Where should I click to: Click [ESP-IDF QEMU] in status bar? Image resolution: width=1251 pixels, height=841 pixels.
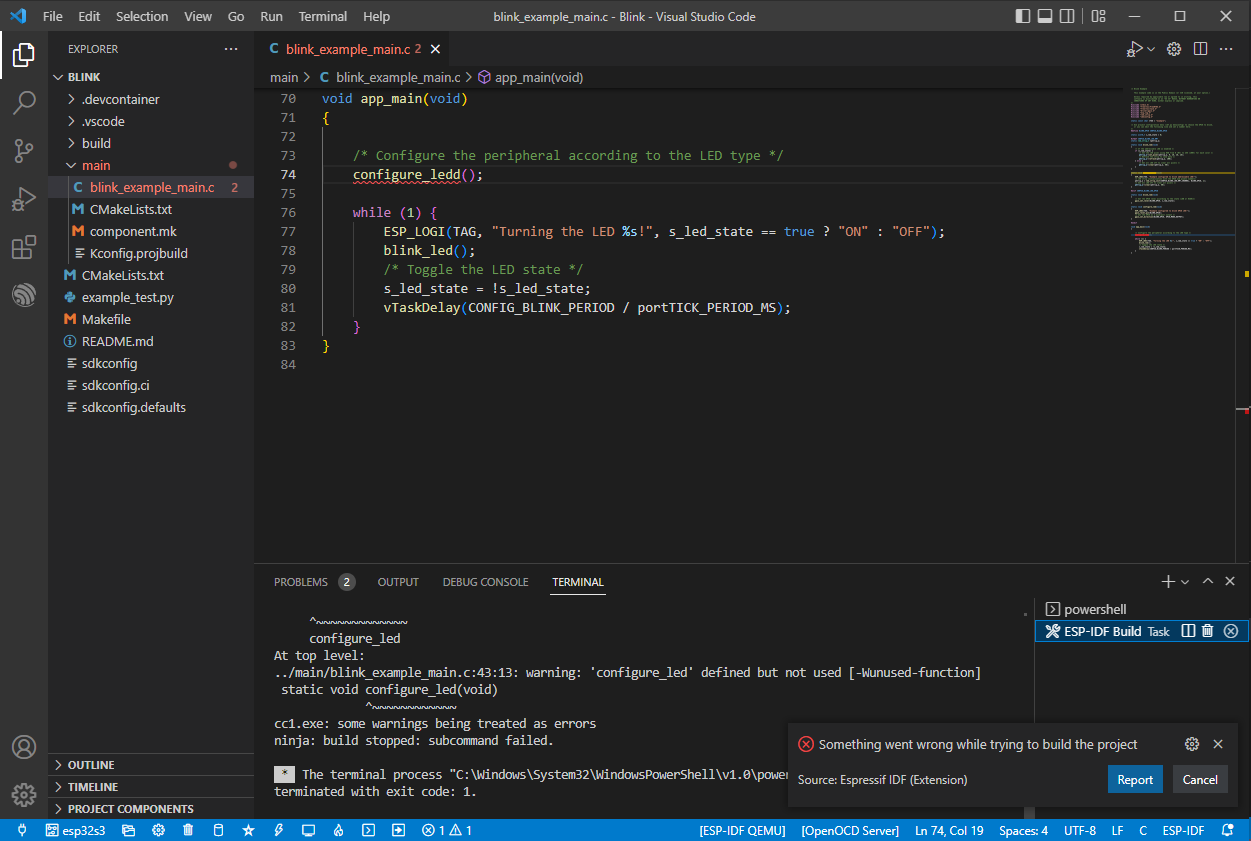[x=743, y=830]
